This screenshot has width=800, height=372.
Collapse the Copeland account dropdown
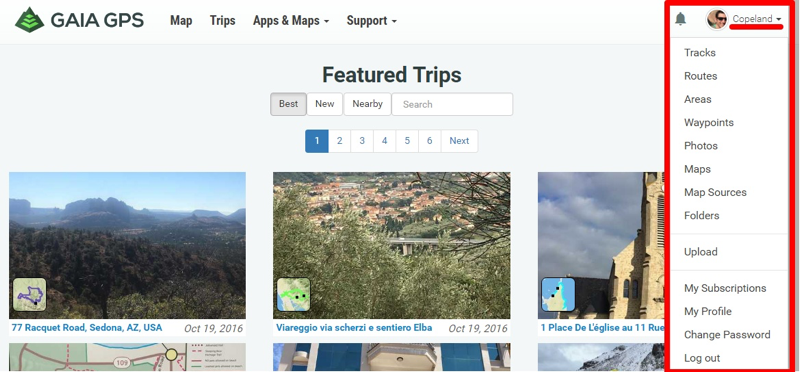coord(757,19)
